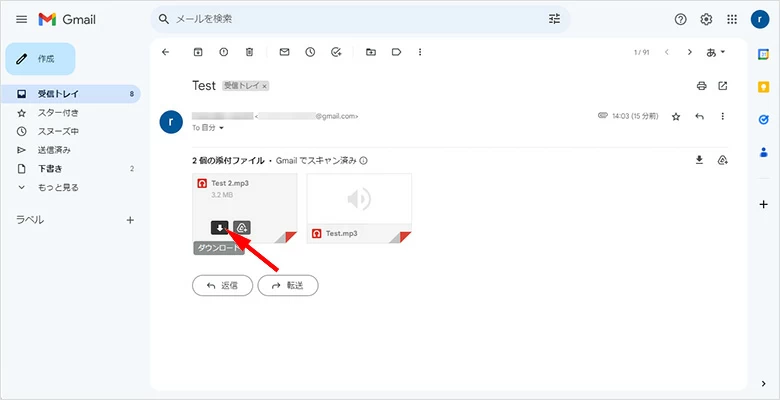Mark the email as unread

(x=285, y=52)
